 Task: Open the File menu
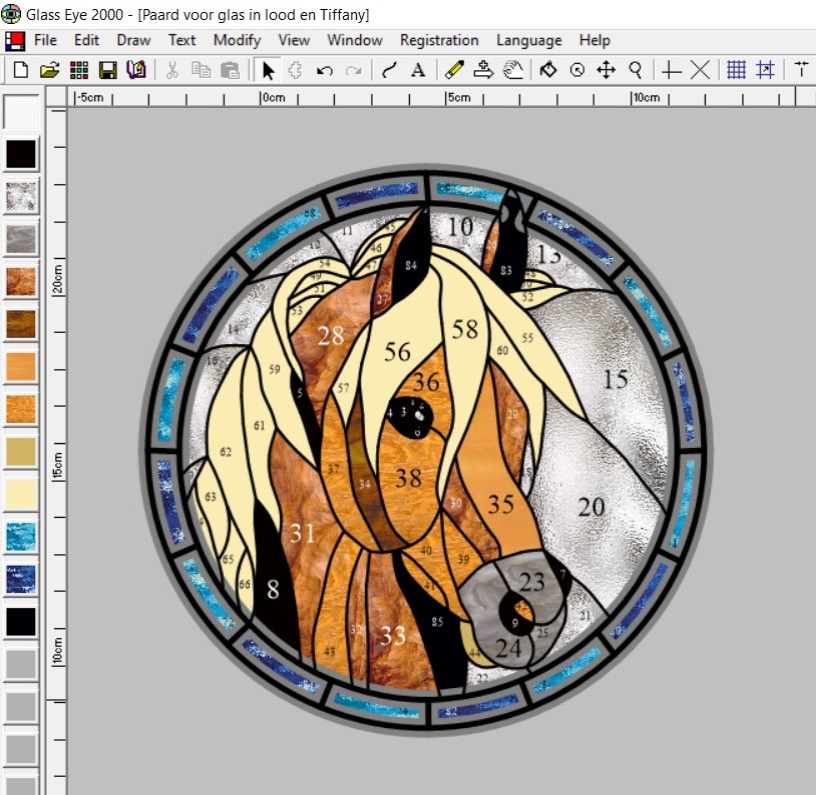tap(45, 40)
